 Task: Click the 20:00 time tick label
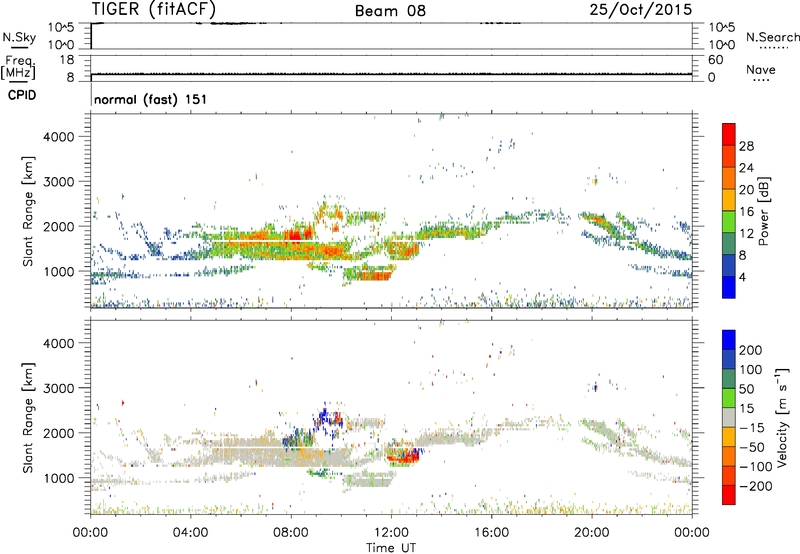pos(591,533)
